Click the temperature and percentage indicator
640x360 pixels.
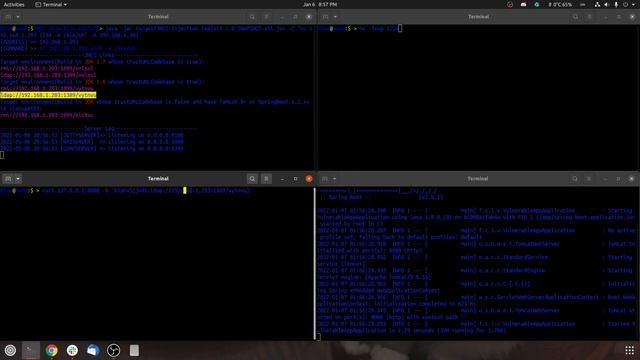pos(560,4)
